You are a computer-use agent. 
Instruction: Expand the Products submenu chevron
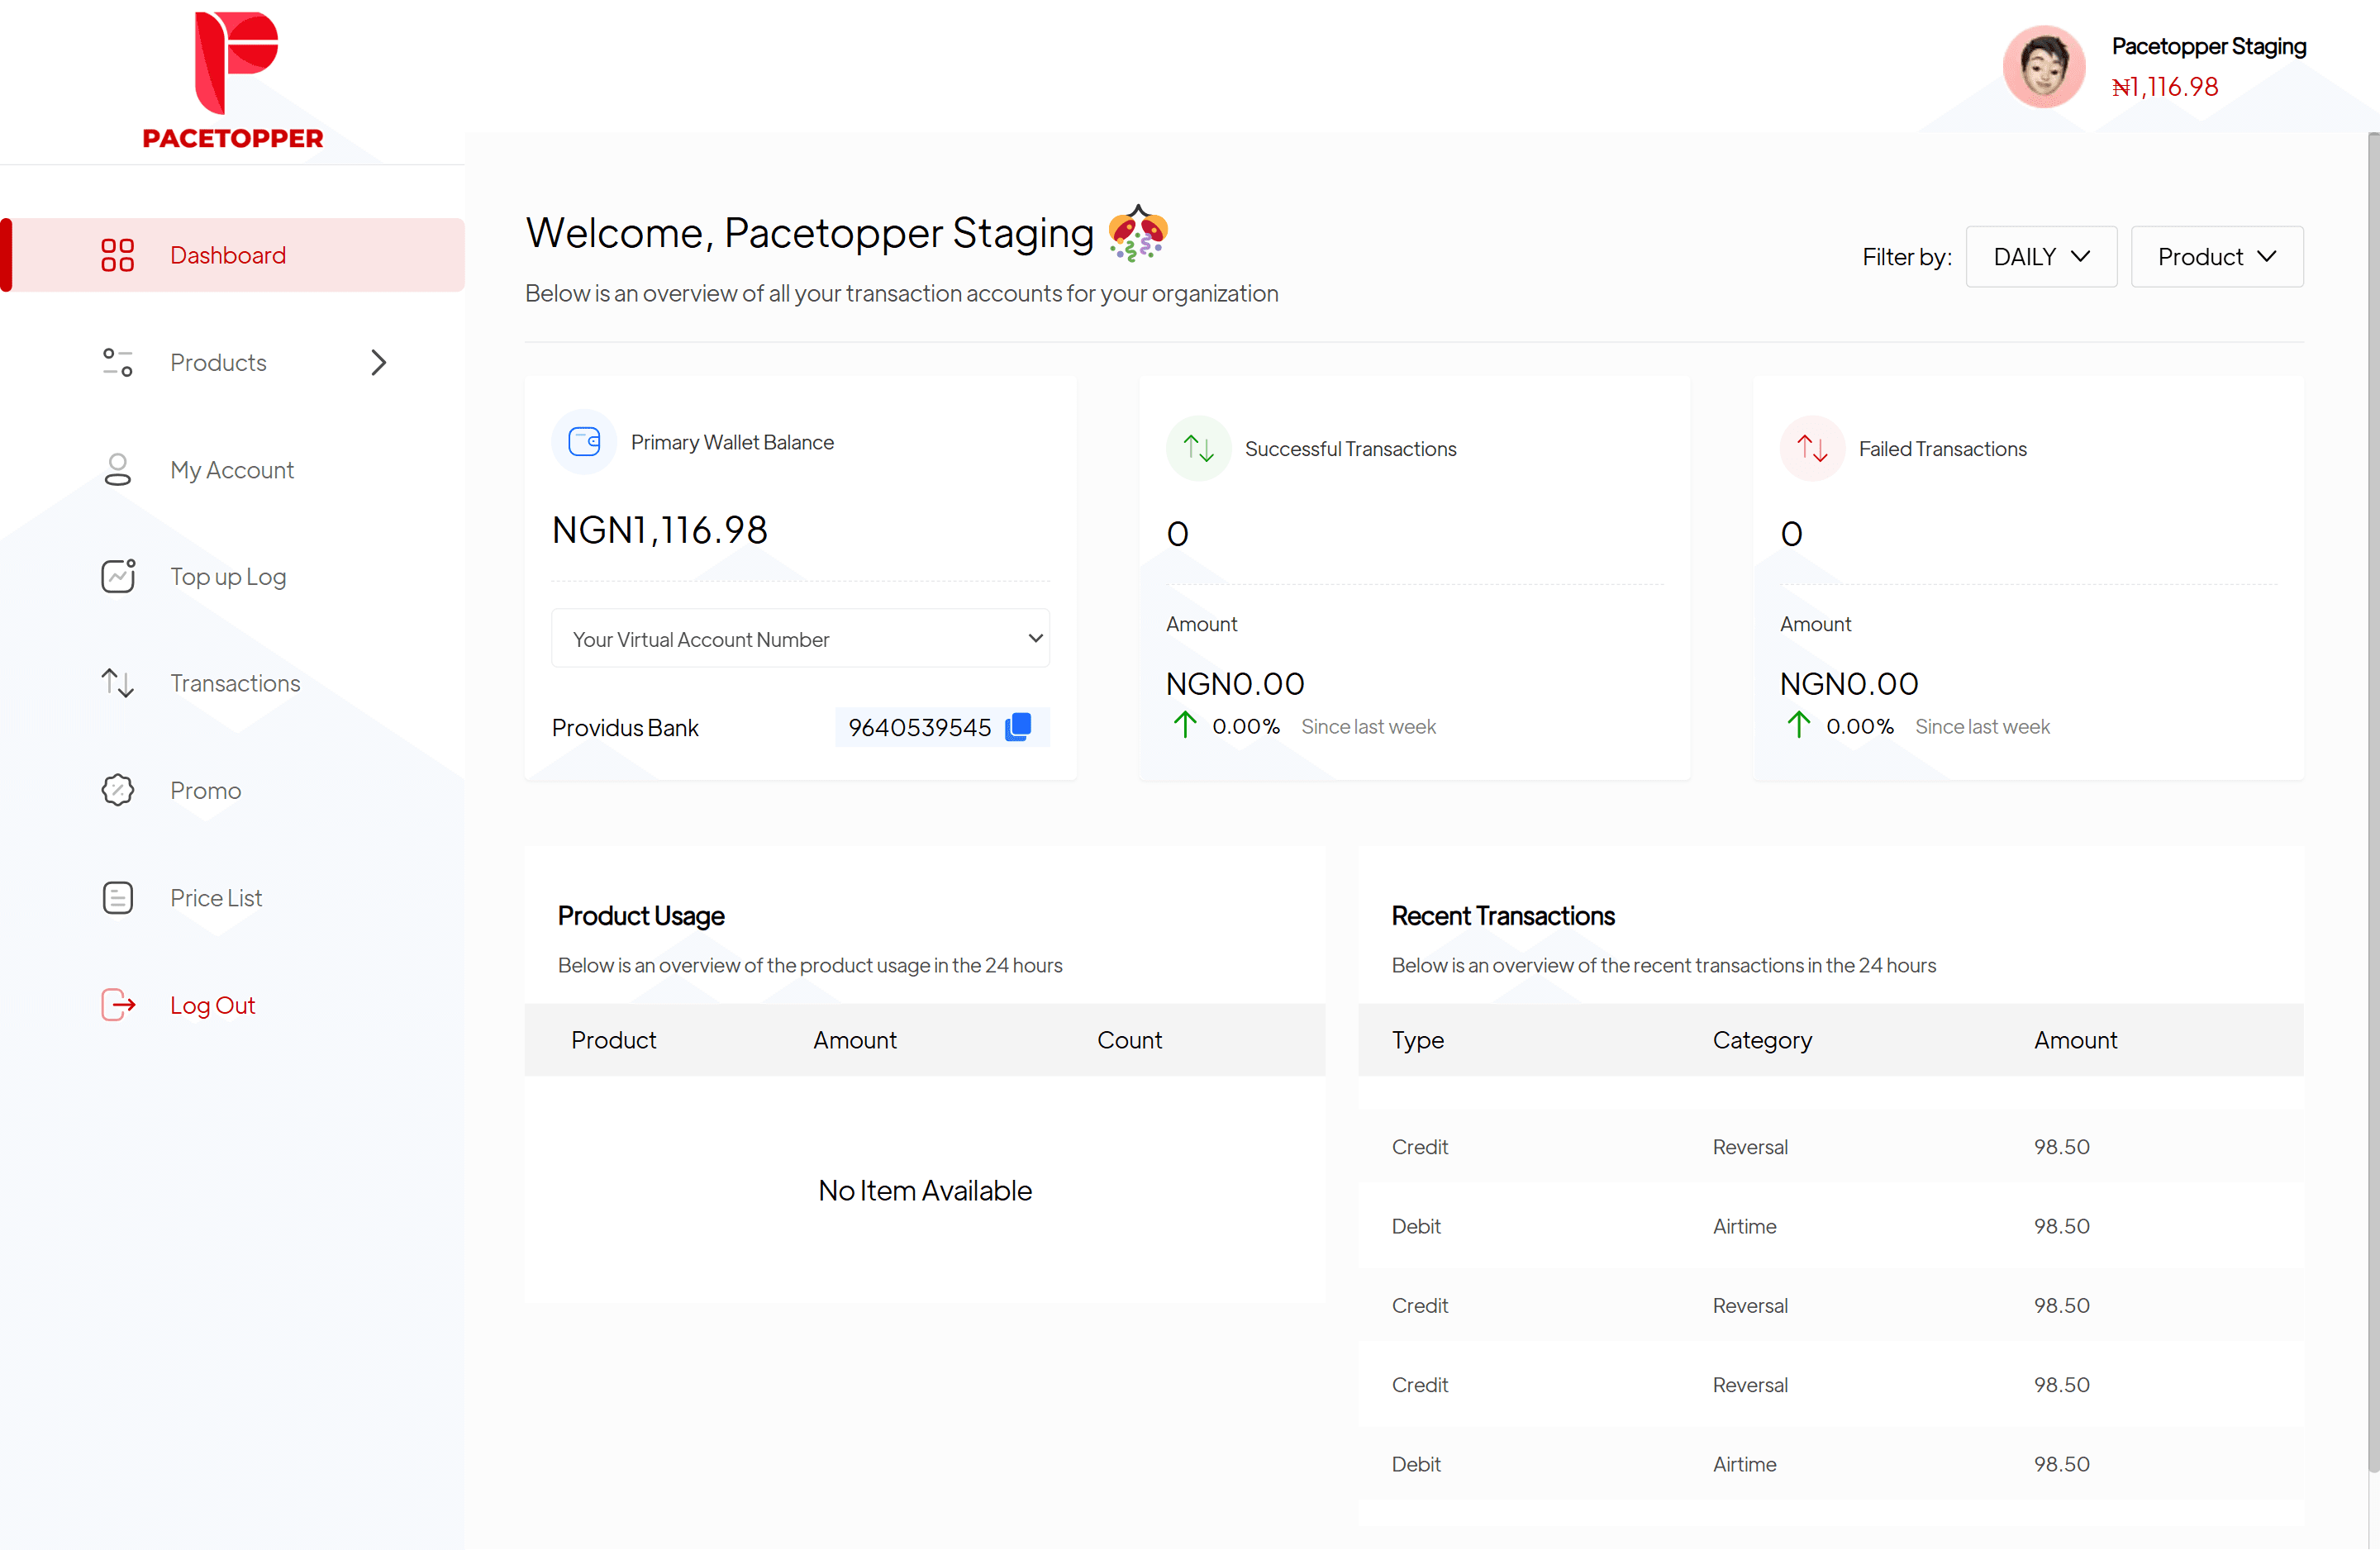378,362
